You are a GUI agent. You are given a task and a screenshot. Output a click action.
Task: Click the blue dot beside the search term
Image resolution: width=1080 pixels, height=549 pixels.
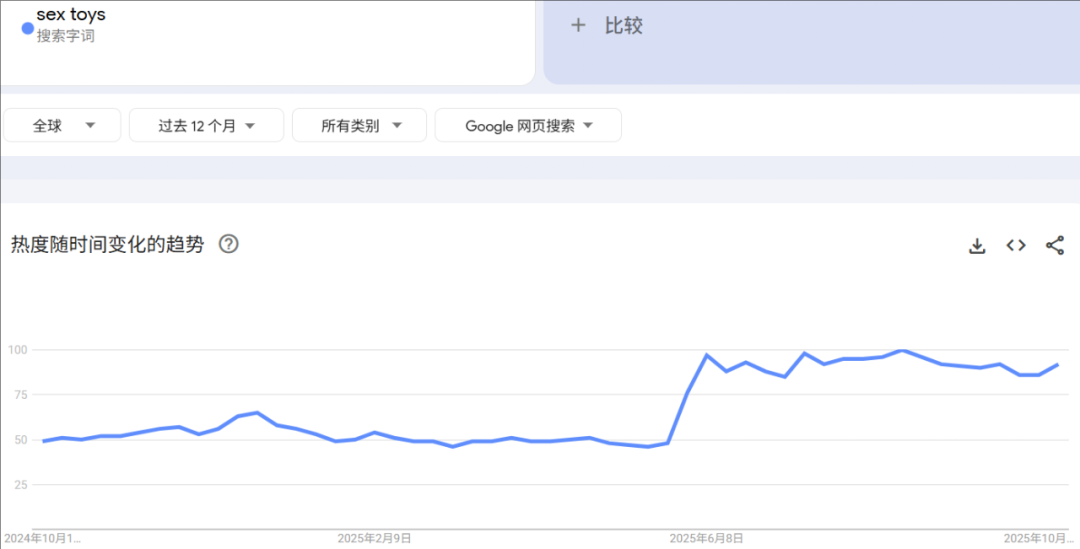point(27,28)
